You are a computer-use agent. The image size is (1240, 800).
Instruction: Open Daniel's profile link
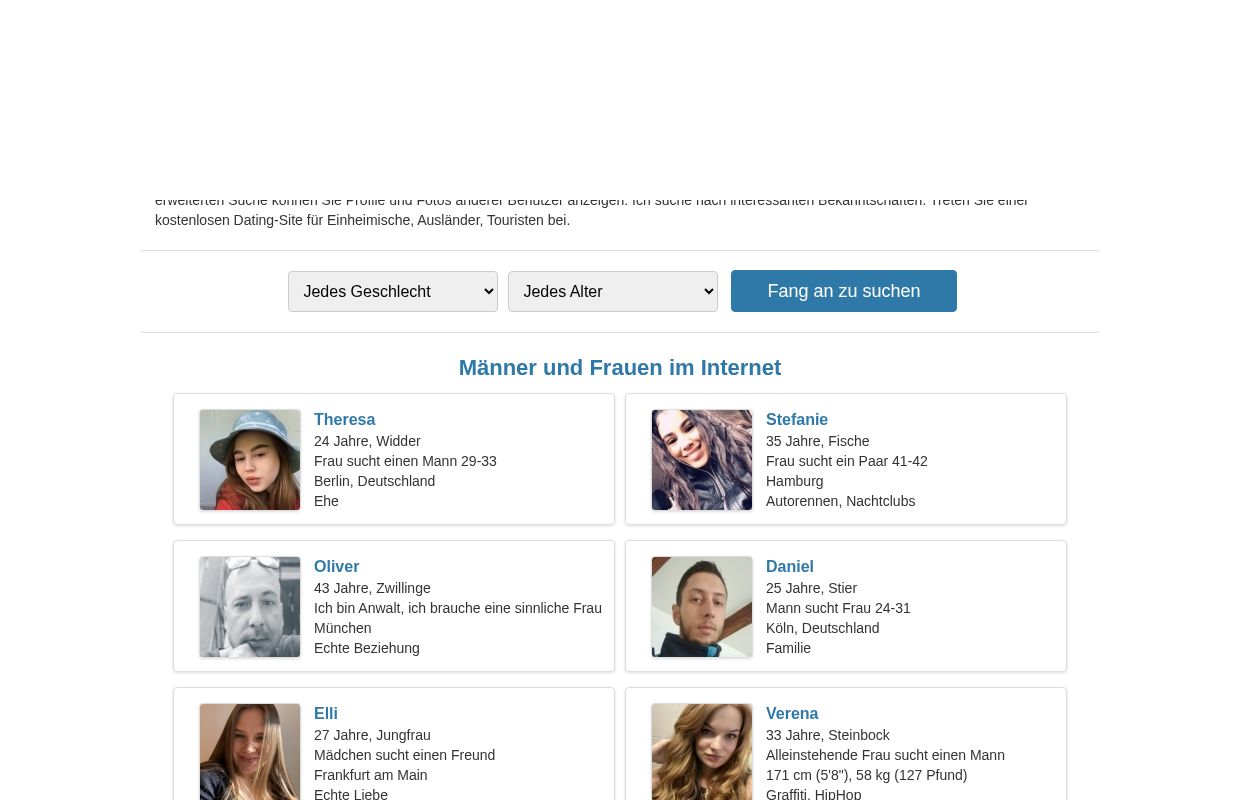tap(790, 567)
